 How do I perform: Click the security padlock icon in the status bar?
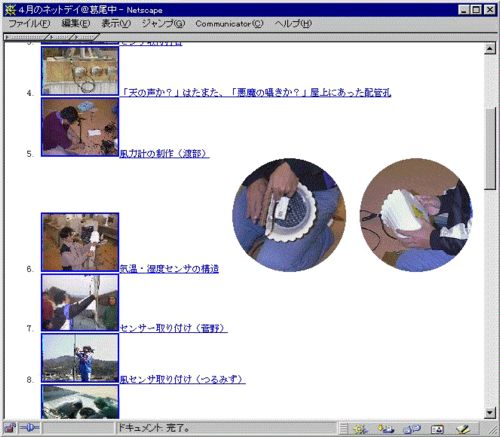tap(9, 428)
